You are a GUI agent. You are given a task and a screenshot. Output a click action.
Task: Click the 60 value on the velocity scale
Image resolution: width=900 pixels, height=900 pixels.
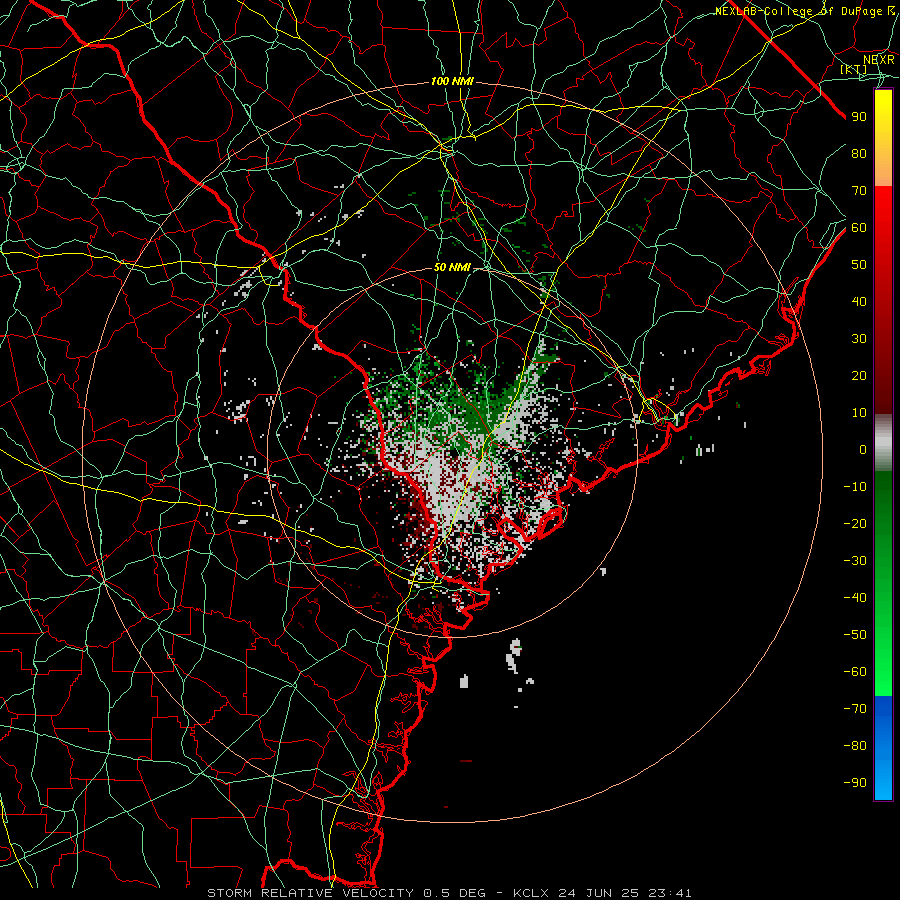(x=859, y=228)
